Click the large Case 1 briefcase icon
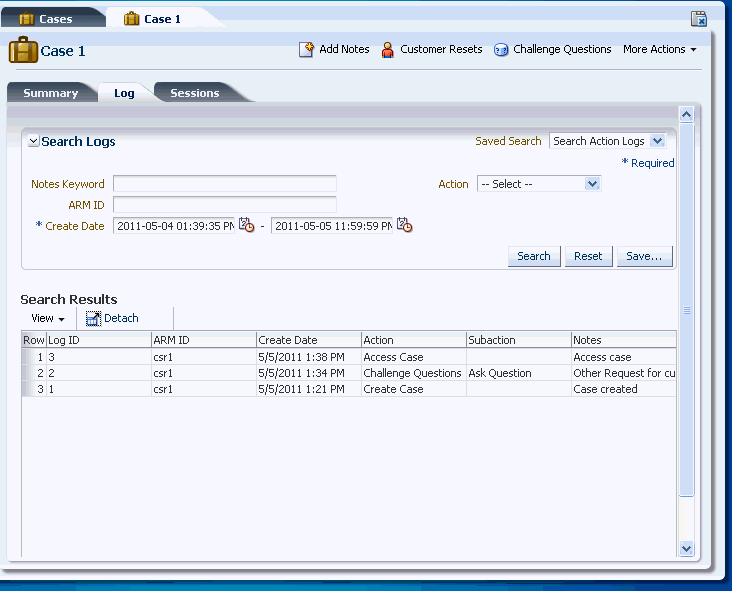732x592 pixels. [23, 50]
